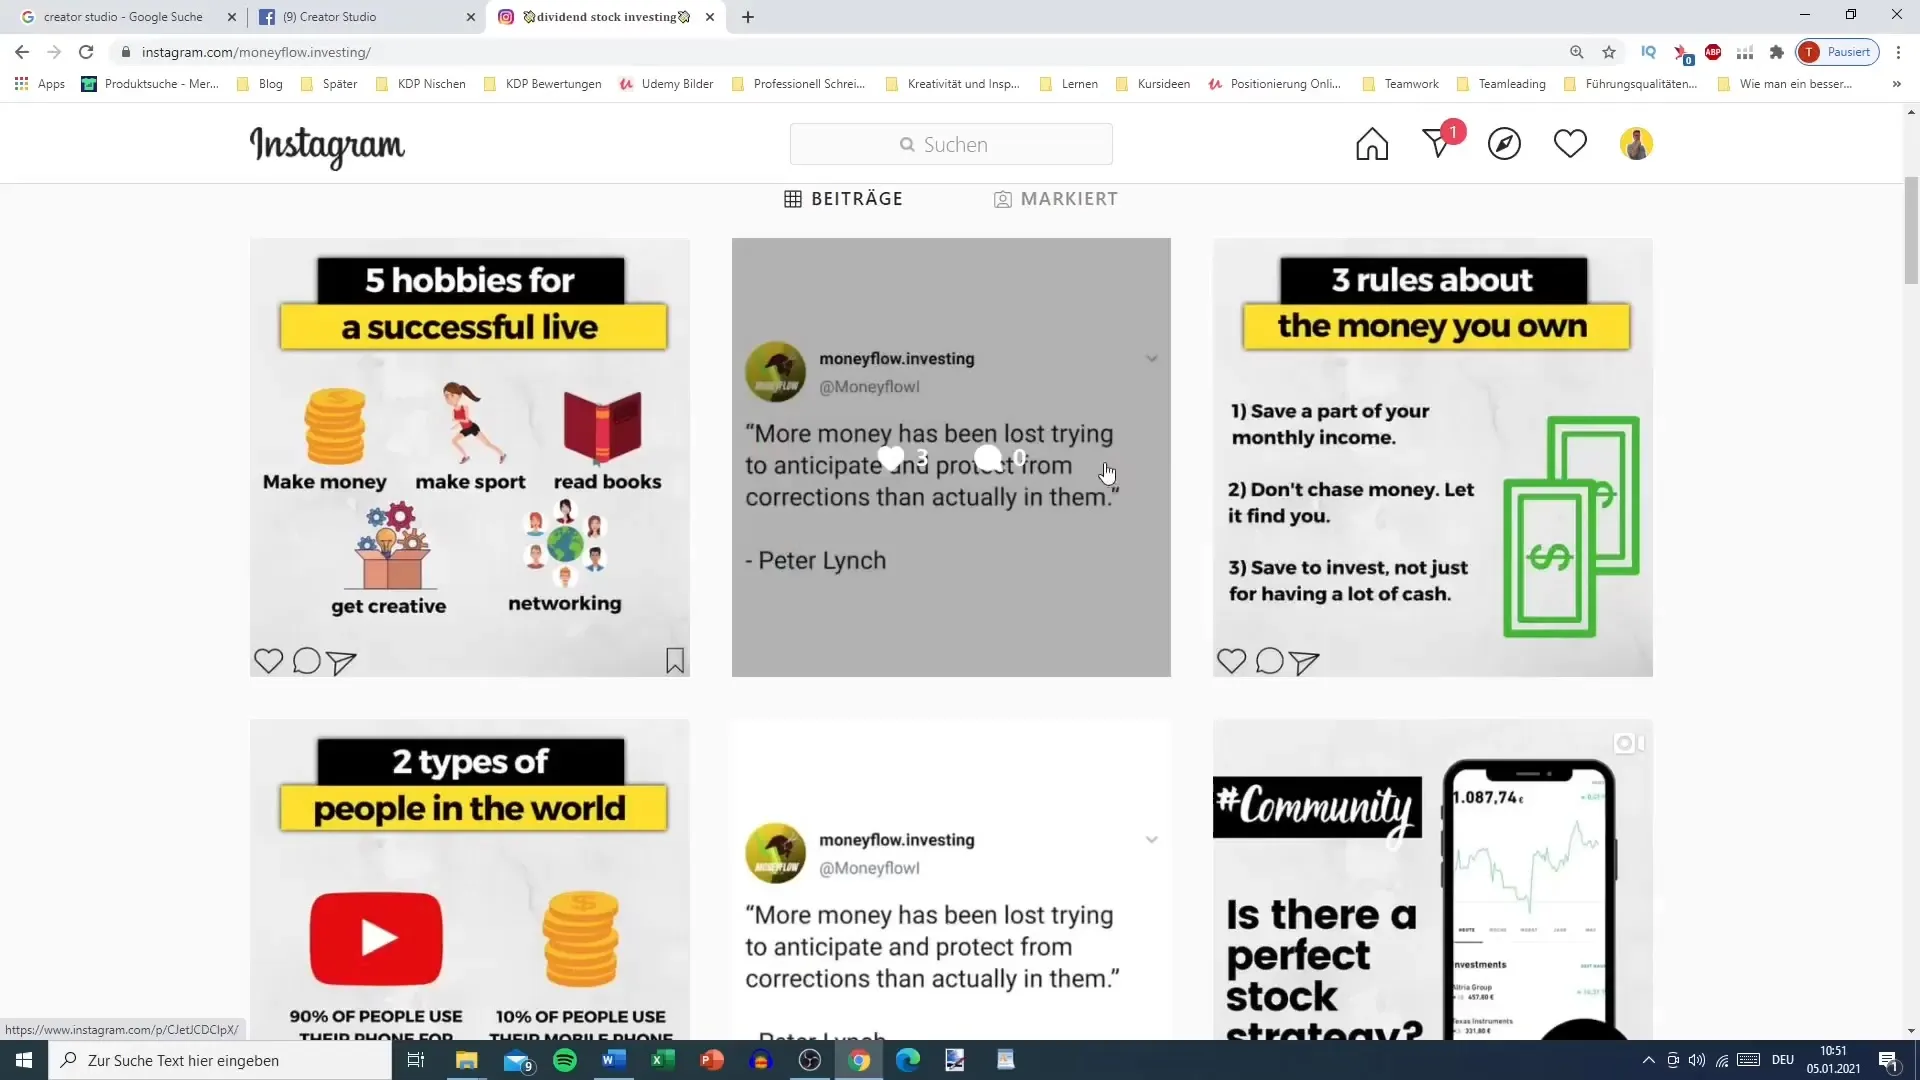Open the second Peter Lynch quote post below
This screenshot has height=1080, width=1920.
point(951,879)
